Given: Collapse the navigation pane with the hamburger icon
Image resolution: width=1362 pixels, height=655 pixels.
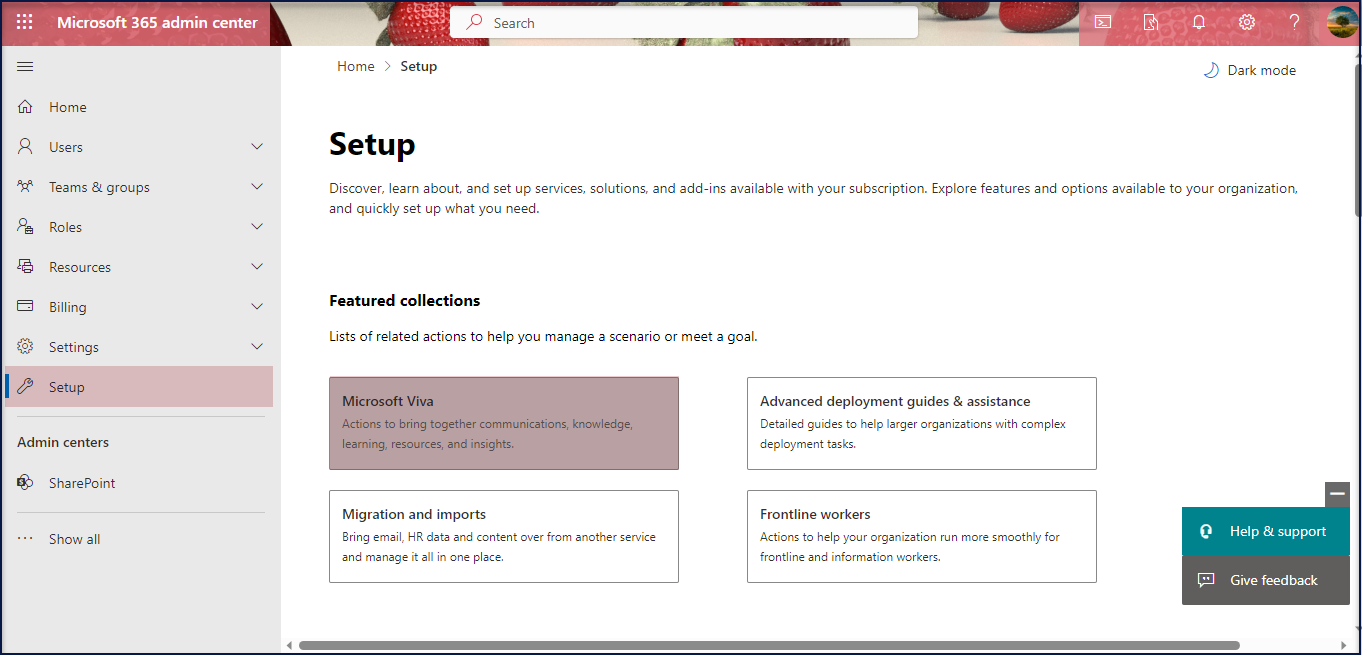Looking at the screenshot, I should pyautogui.click(x=25, y=66).
